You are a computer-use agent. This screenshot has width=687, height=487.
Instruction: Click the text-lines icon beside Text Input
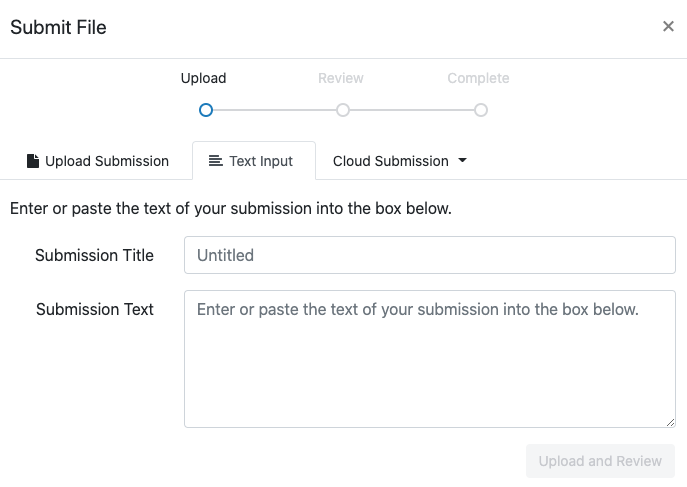[x=215, y=161]
